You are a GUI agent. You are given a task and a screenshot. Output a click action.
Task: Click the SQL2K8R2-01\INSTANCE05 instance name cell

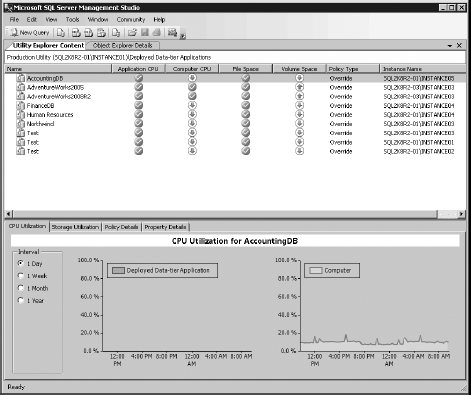pyautogui.click(x=419, y=78)
